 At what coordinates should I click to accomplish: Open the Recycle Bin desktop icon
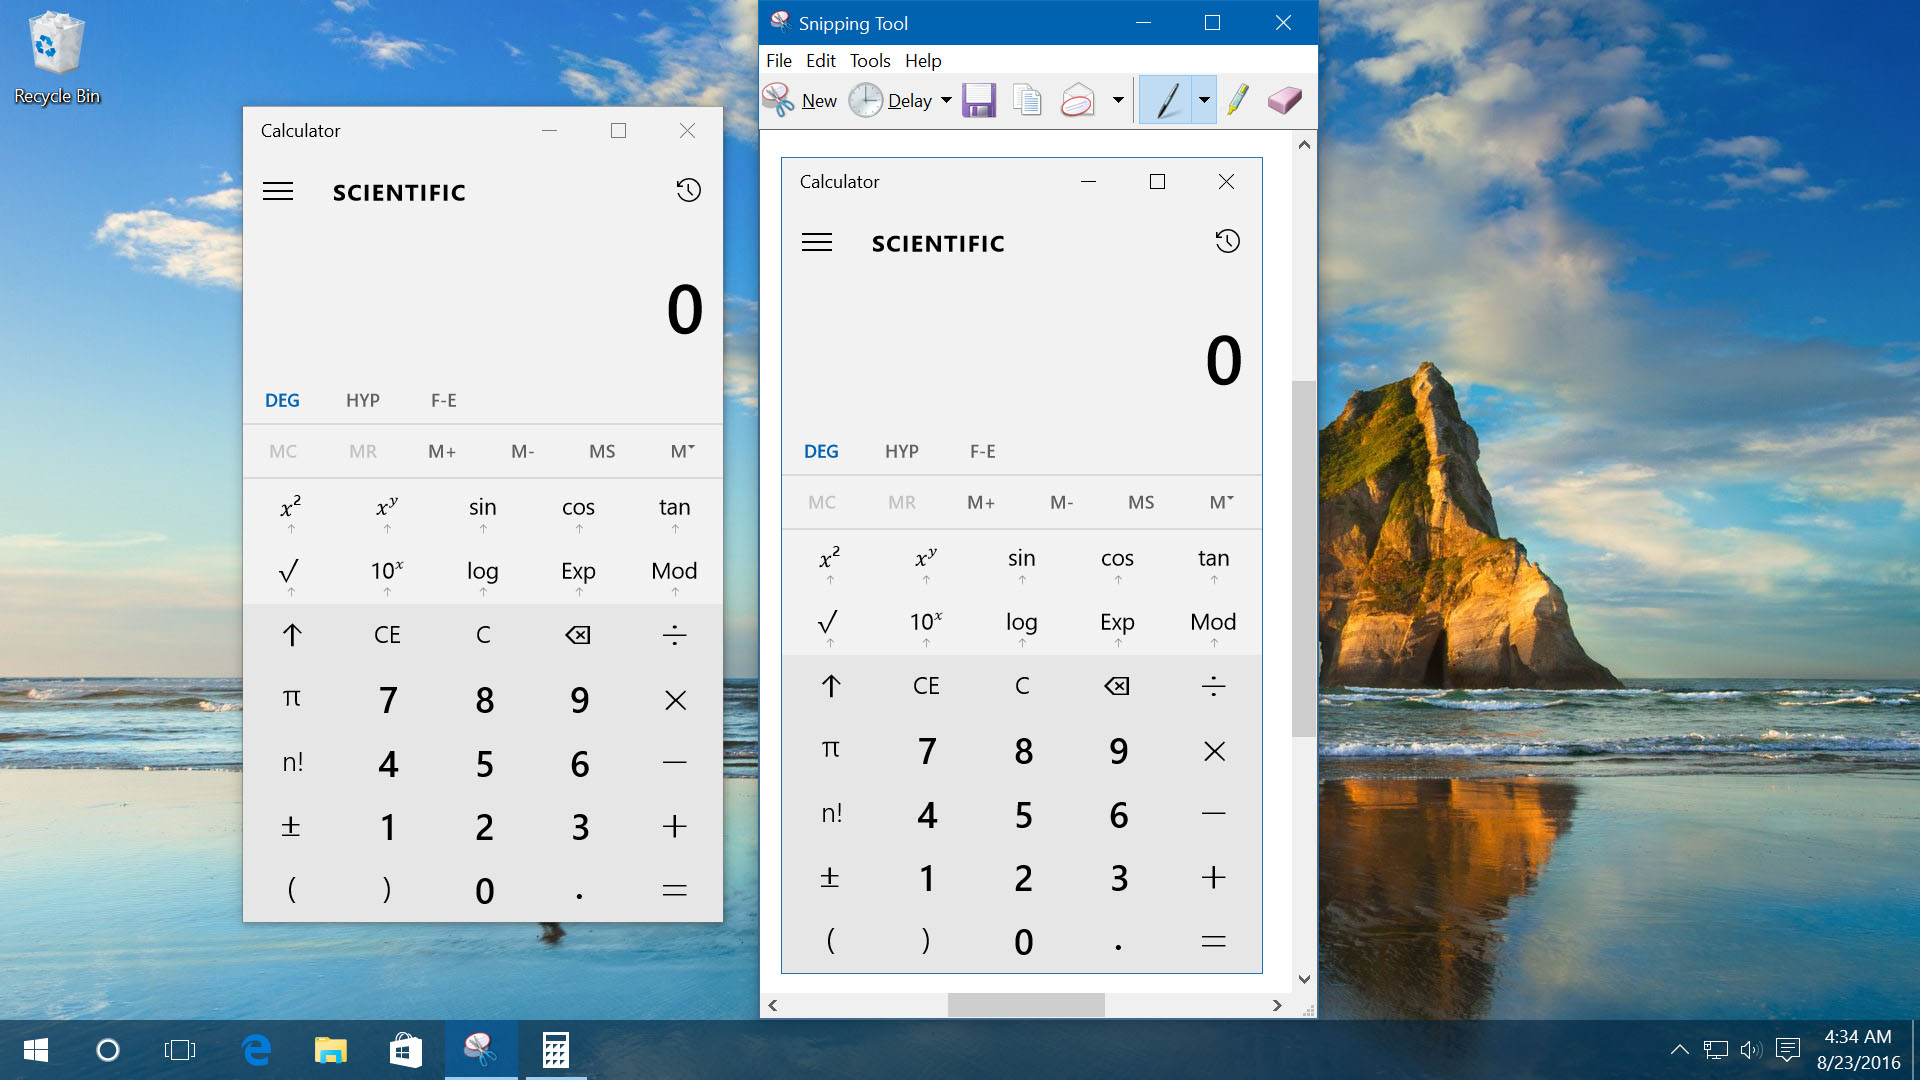57,58
